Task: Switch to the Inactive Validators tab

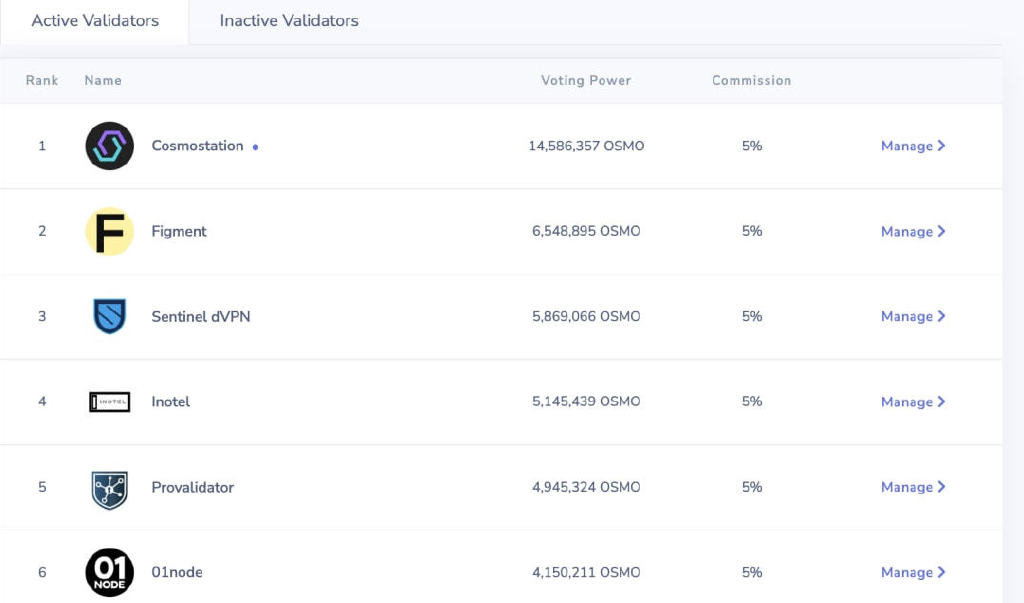Action: coord(289,21)
